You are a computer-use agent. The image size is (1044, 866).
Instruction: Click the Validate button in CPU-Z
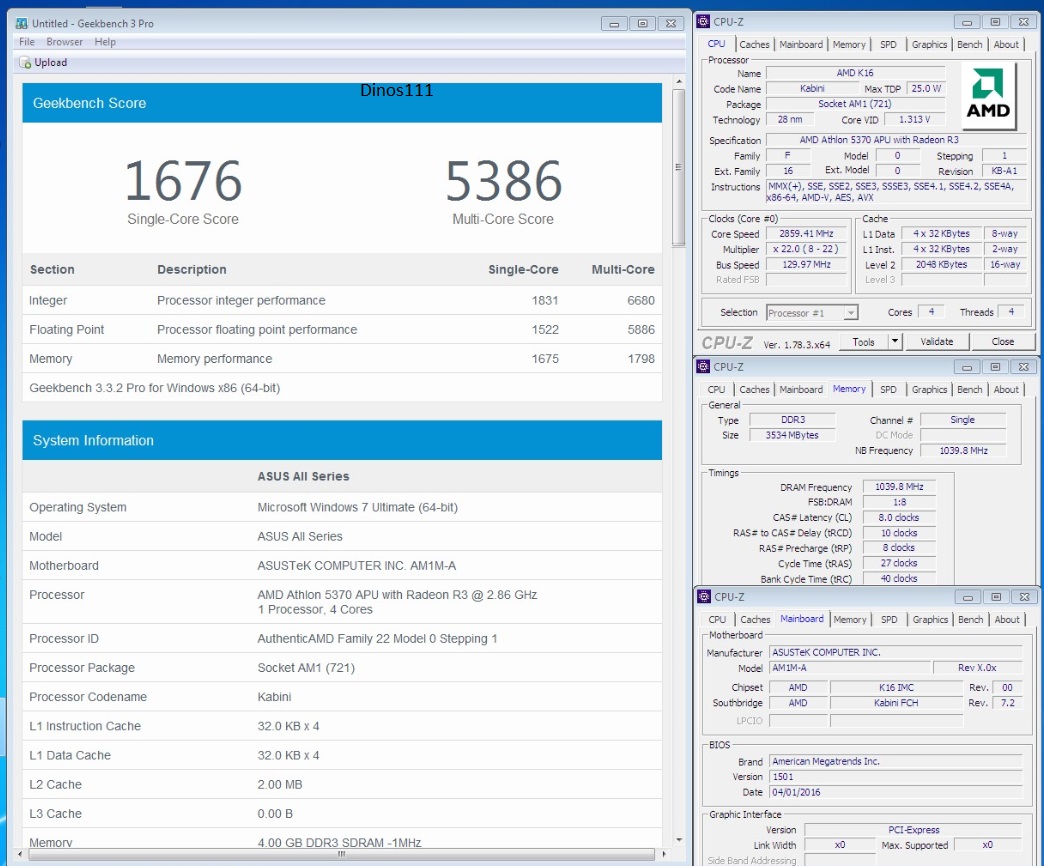point(937,341)
